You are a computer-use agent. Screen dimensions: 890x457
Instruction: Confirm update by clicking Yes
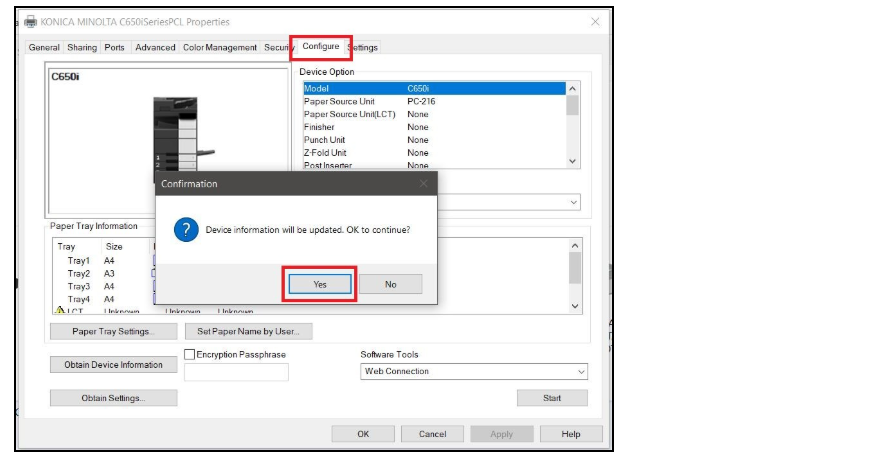tap(320, 284)
